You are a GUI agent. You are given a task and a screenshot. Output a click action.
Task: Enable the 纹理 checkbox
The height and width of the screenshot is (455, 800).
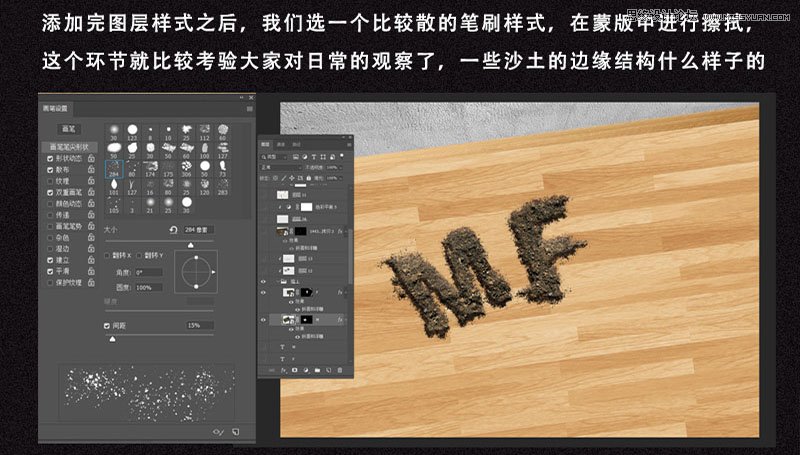(50, 181)
